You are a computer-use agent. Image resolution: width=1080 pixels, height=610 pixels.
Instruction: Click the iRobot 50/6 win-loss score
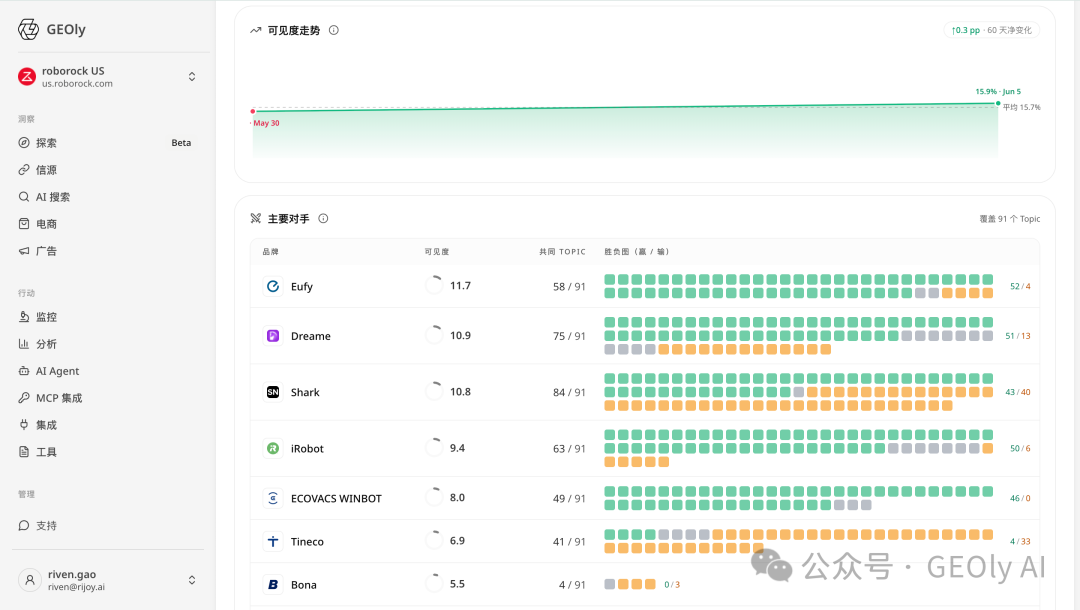pos(1020,449)
